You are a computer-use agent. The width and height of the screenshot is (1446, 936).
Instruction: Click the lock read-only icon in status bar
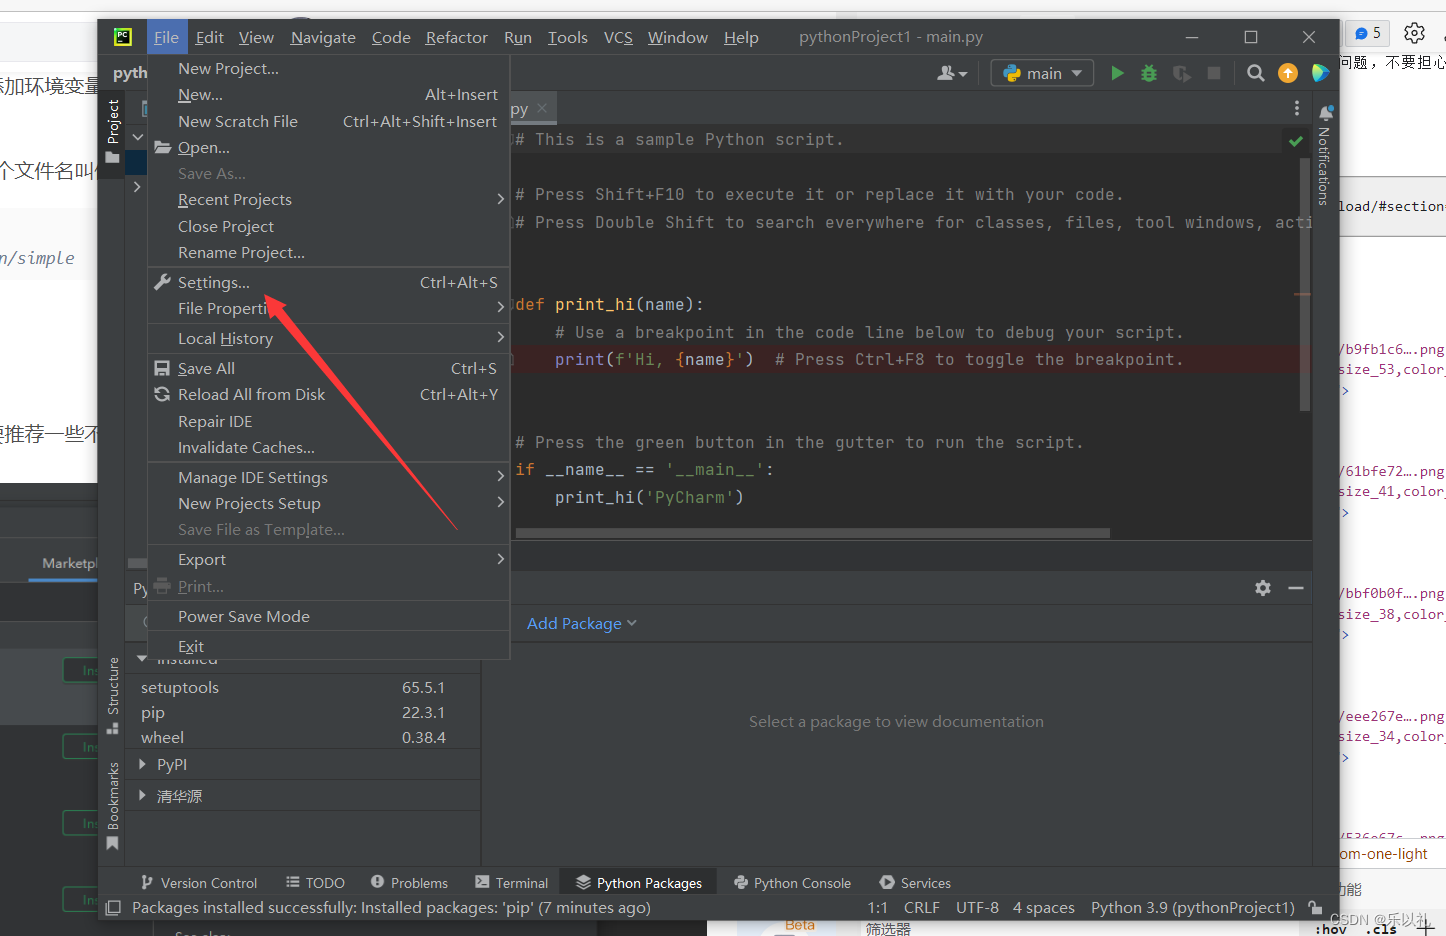1316,907
